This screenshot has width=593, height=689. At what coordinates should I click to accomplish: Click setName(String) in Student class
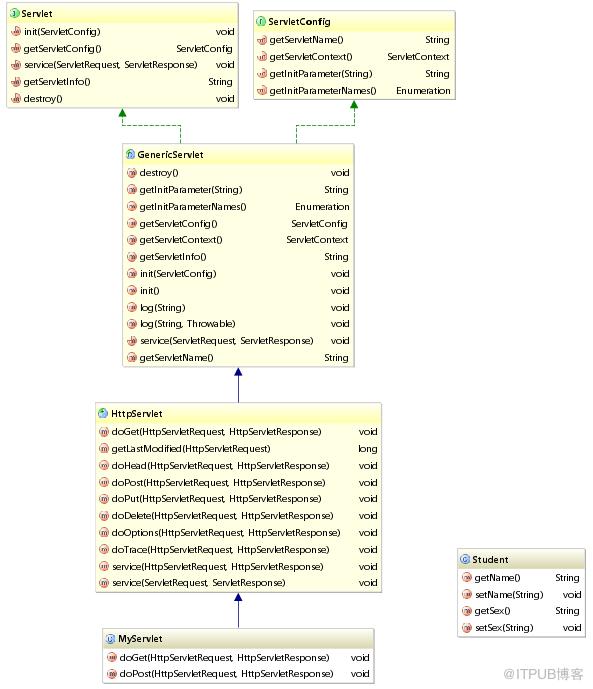point(509,595)
